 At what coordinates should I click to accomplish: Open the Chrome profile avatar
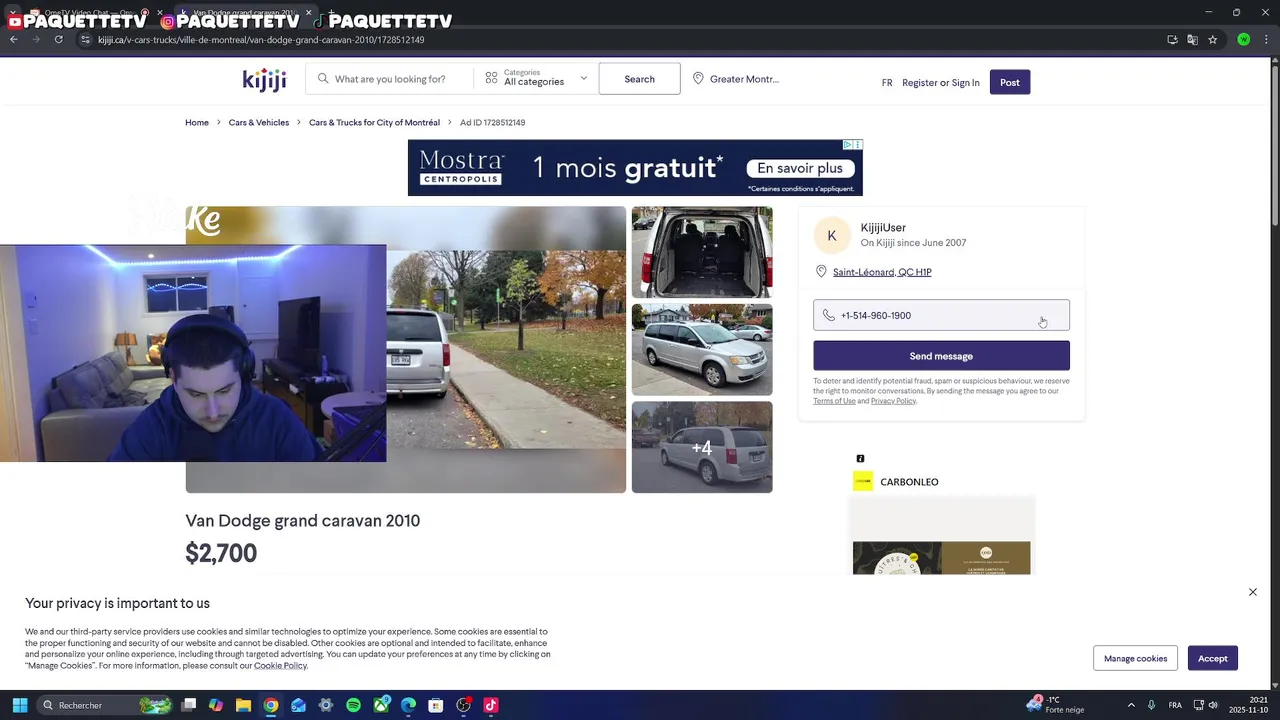[x=1243, y=39]
